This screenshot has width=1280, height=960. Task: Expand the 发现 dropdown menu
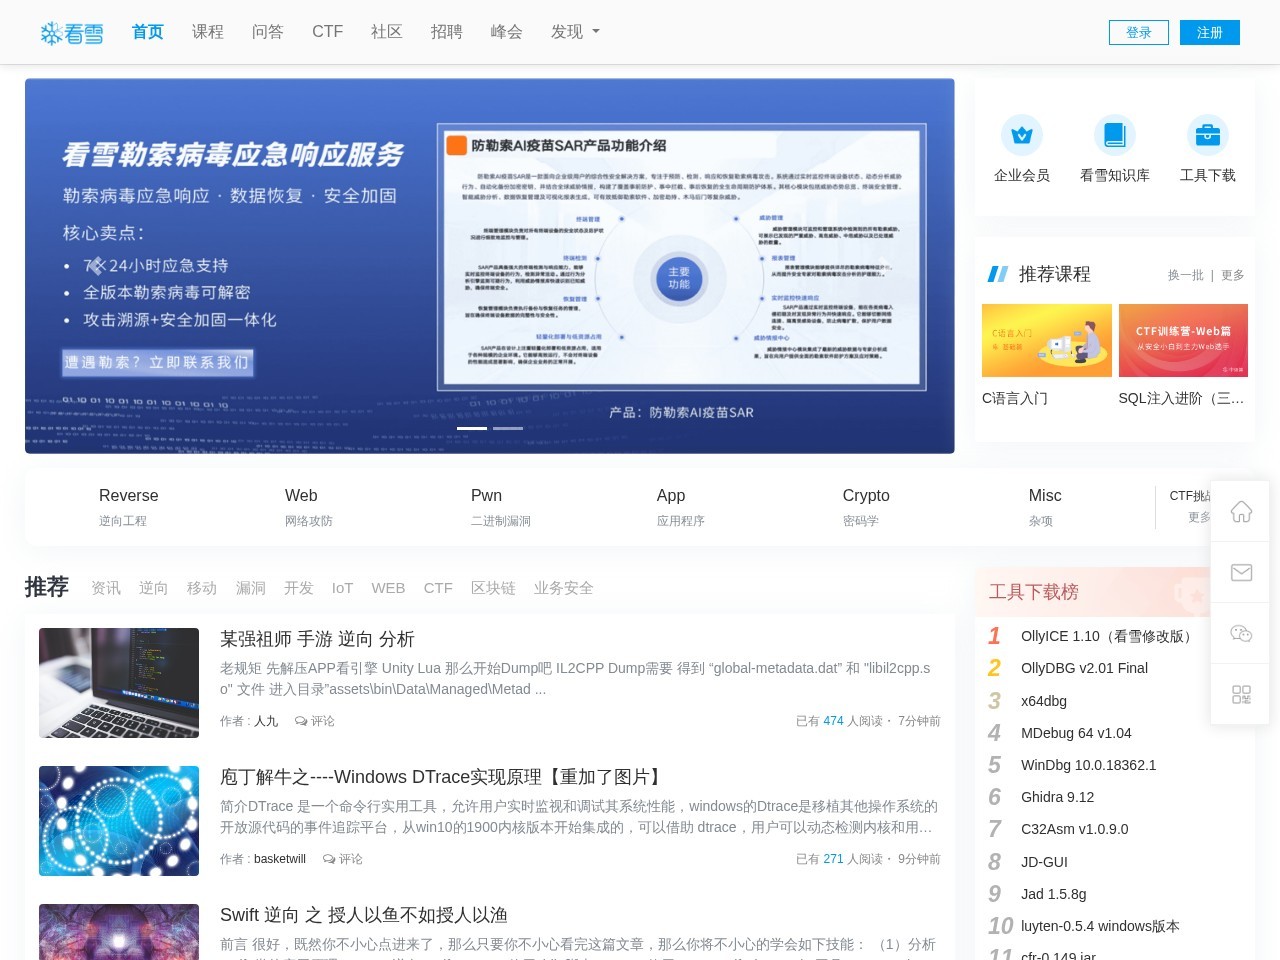point(575,32)
